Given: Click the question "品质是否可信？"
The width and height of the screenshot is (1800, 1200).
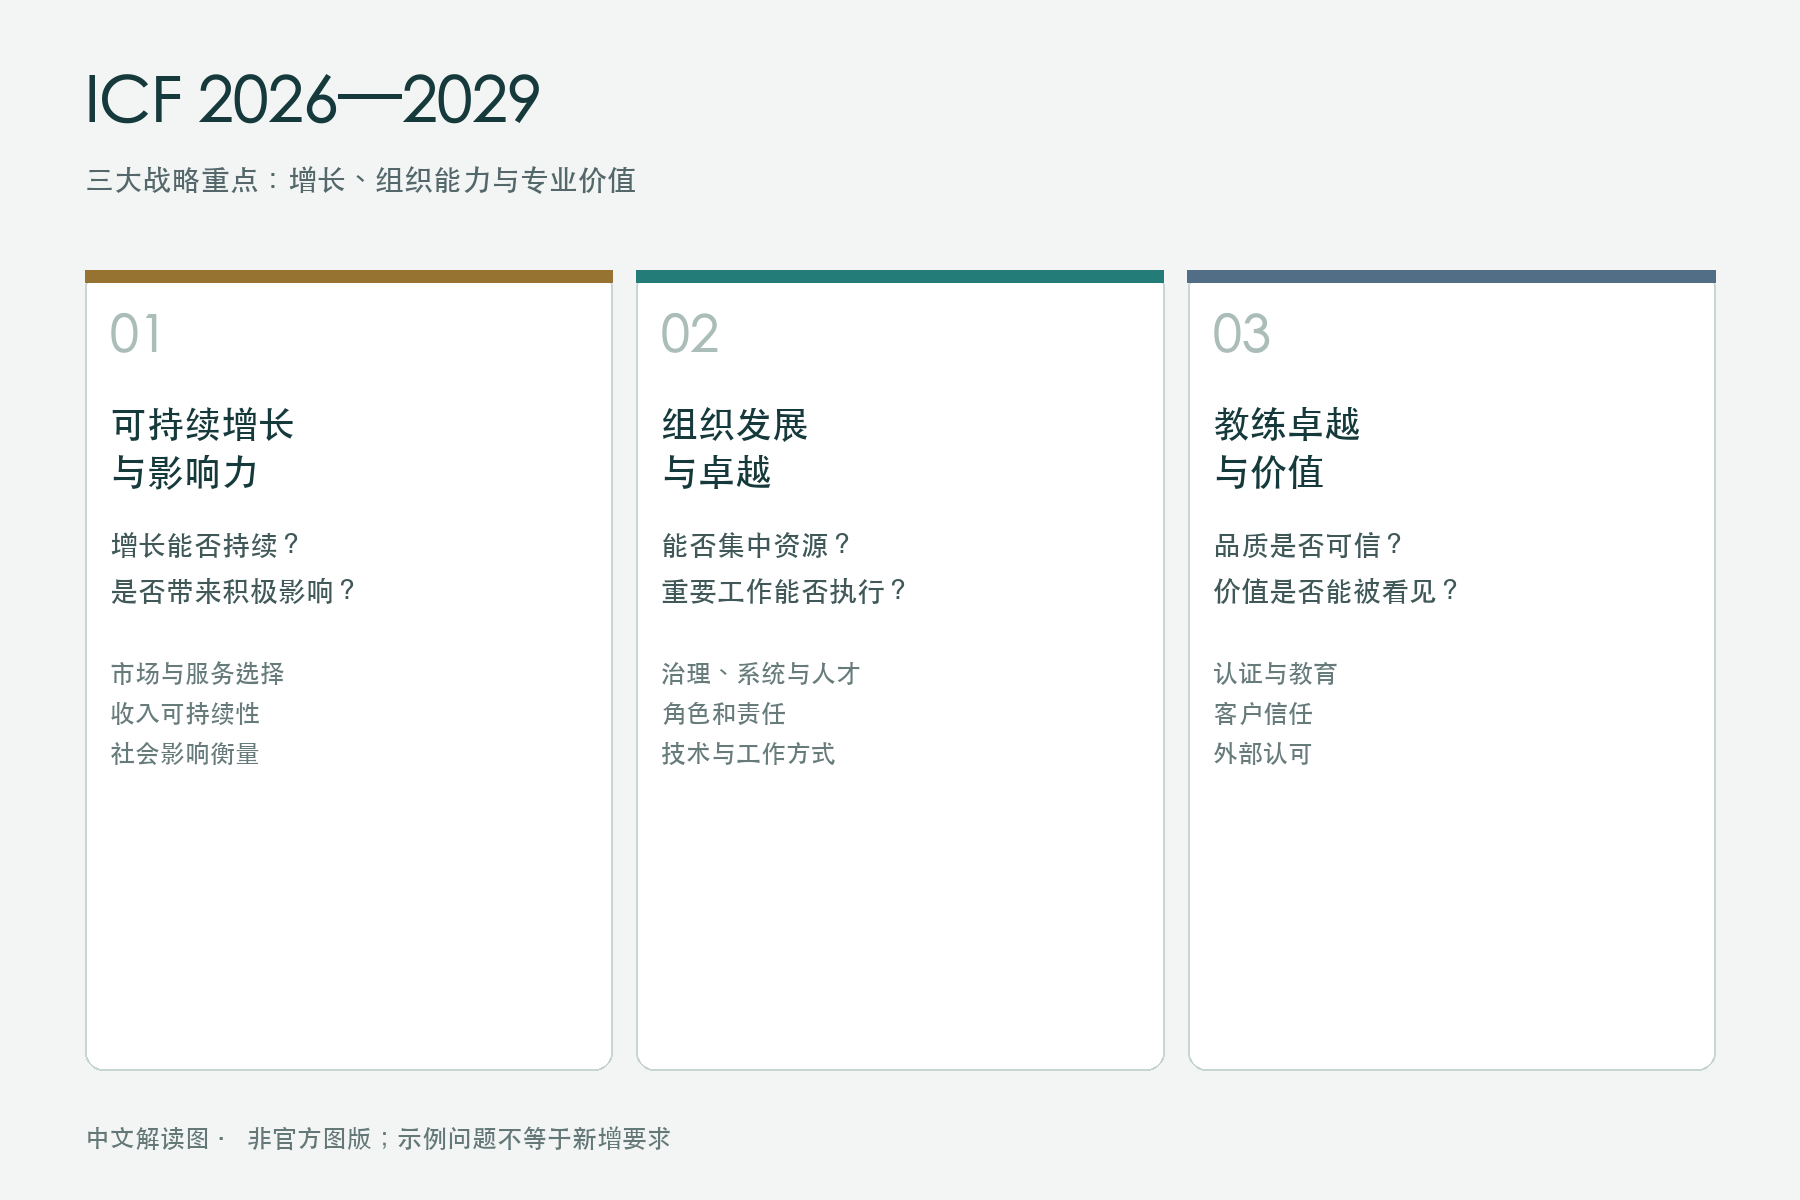Looking at the screenshot, I should (1308, 546).
